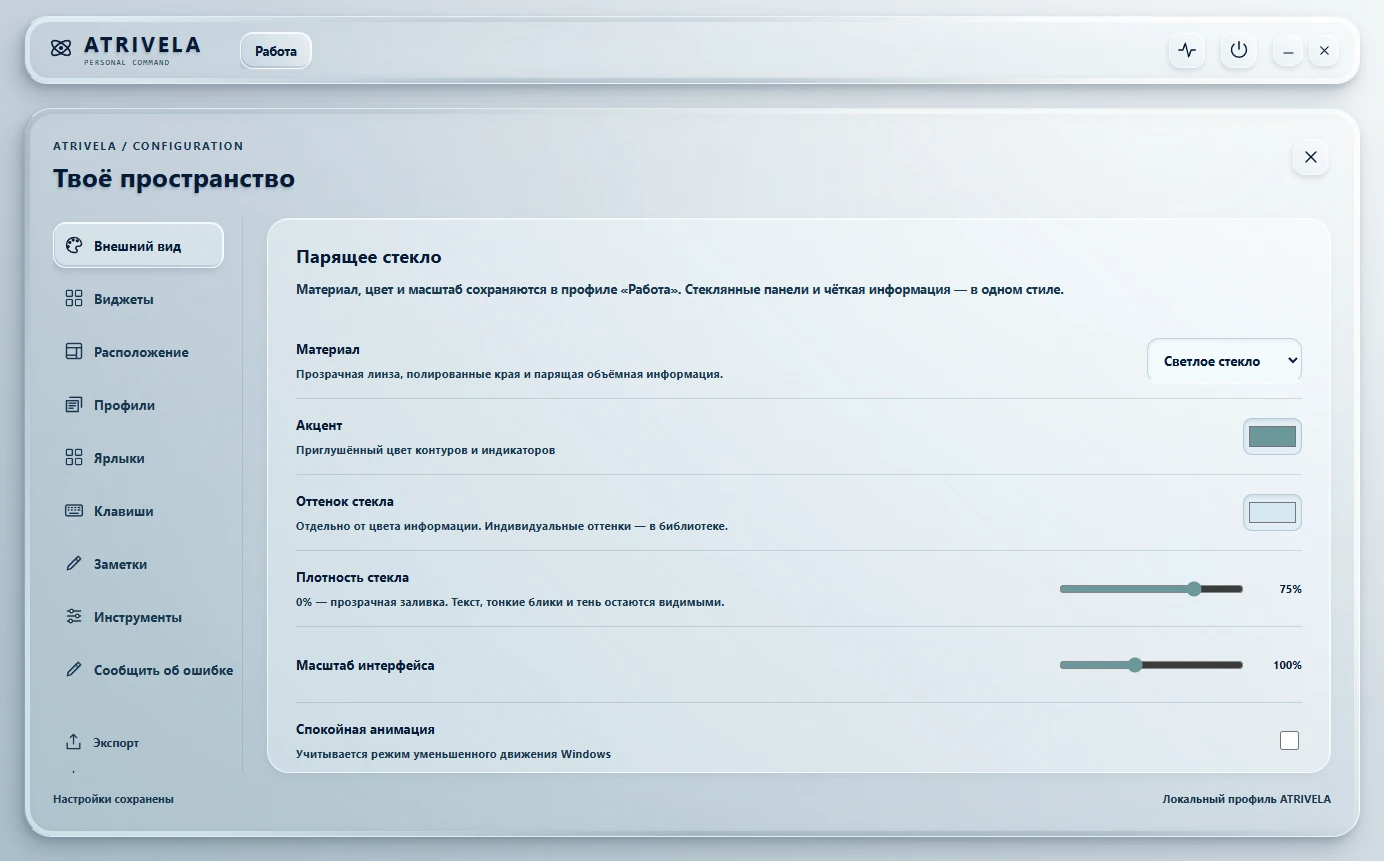Open the Акцент color swatch
Viewport: 1384px width, 861px height.
point(1272,437)
